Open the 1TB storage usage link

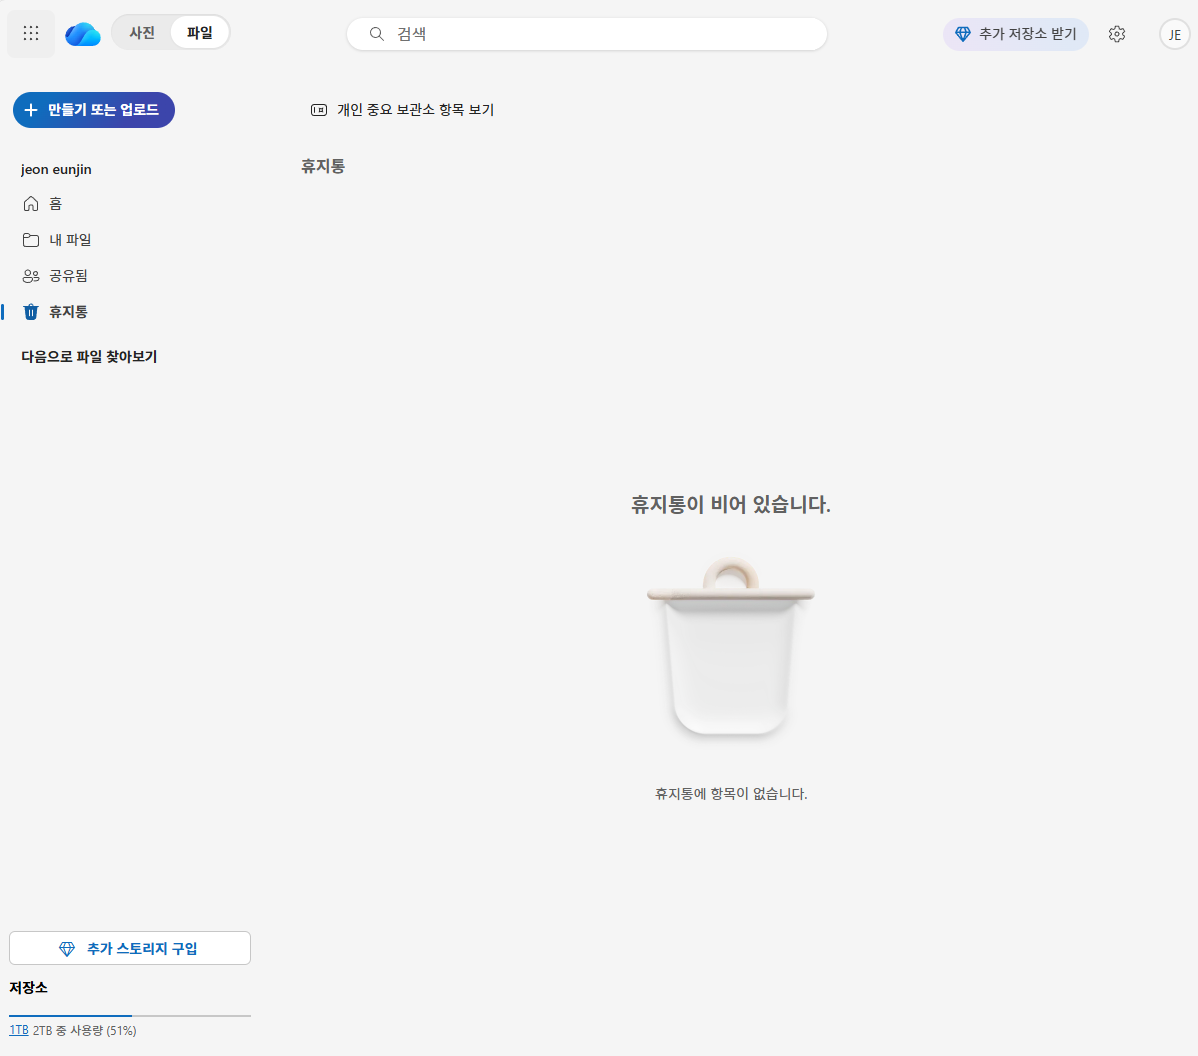tap(18, 1030)
